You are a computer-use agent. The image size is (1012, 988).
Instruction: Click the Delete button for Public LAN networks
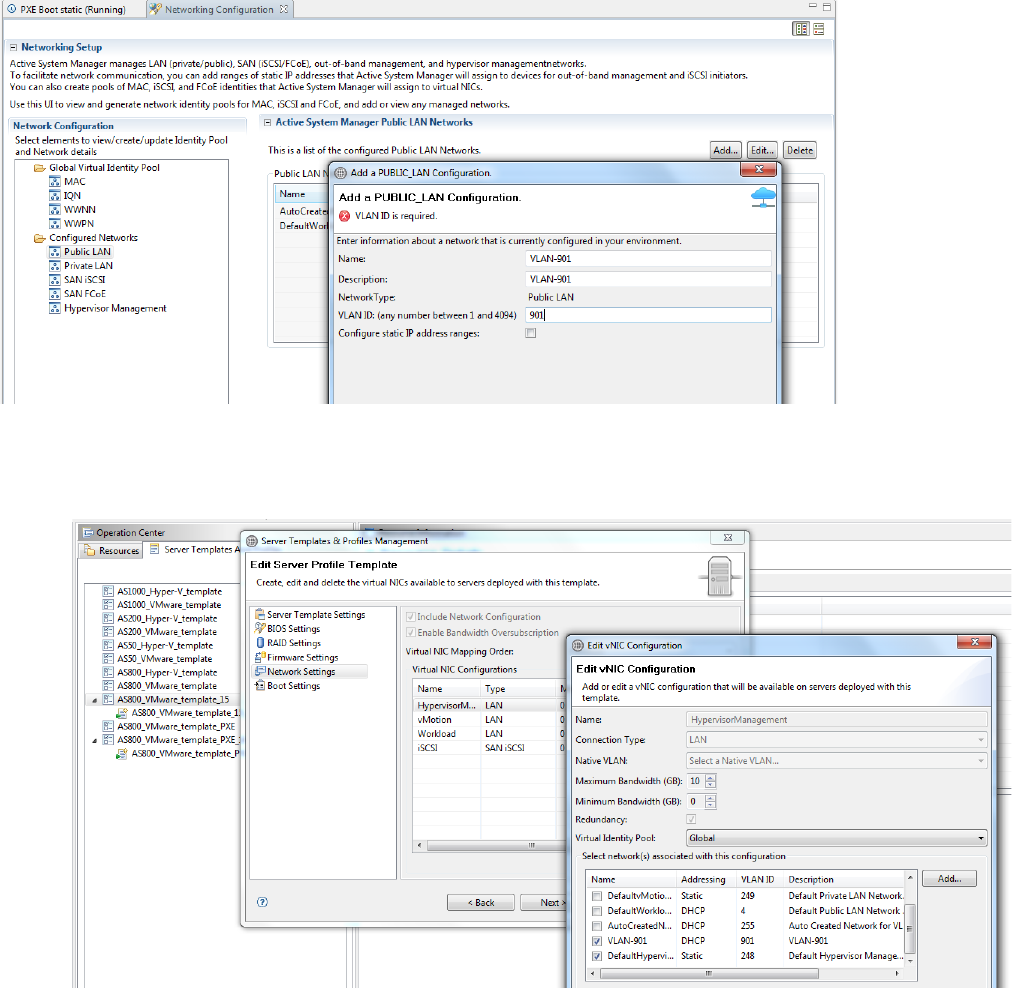[x=799, y=150]
